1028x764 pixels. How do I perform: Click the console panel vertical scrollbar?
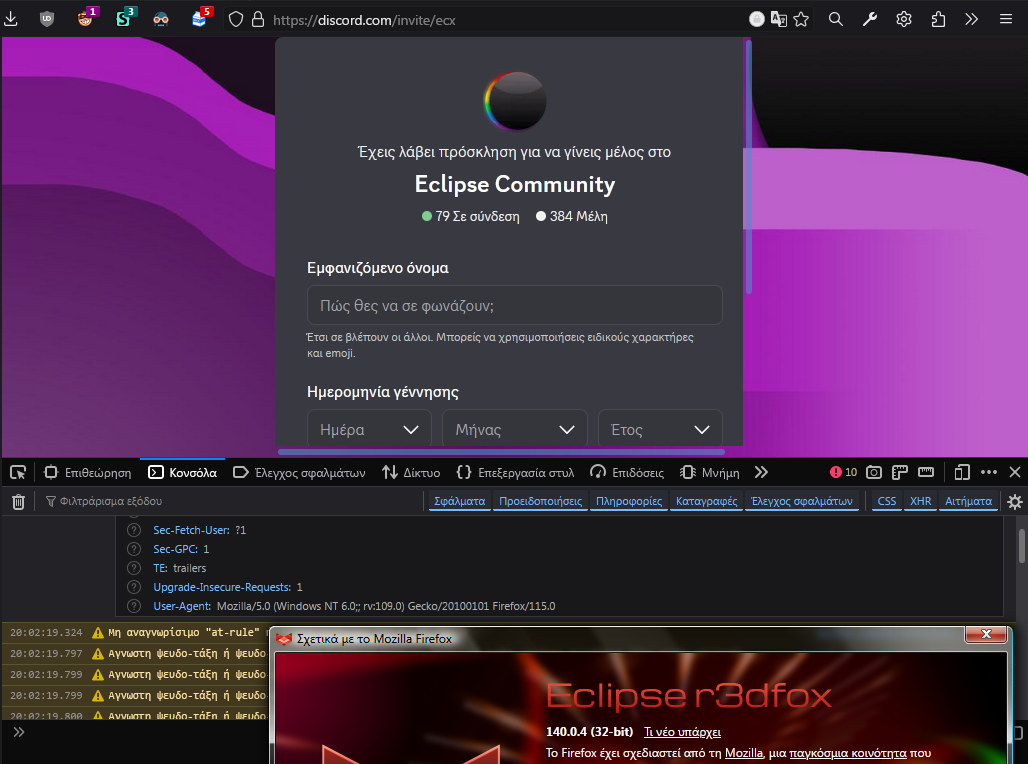point(1021,546)
